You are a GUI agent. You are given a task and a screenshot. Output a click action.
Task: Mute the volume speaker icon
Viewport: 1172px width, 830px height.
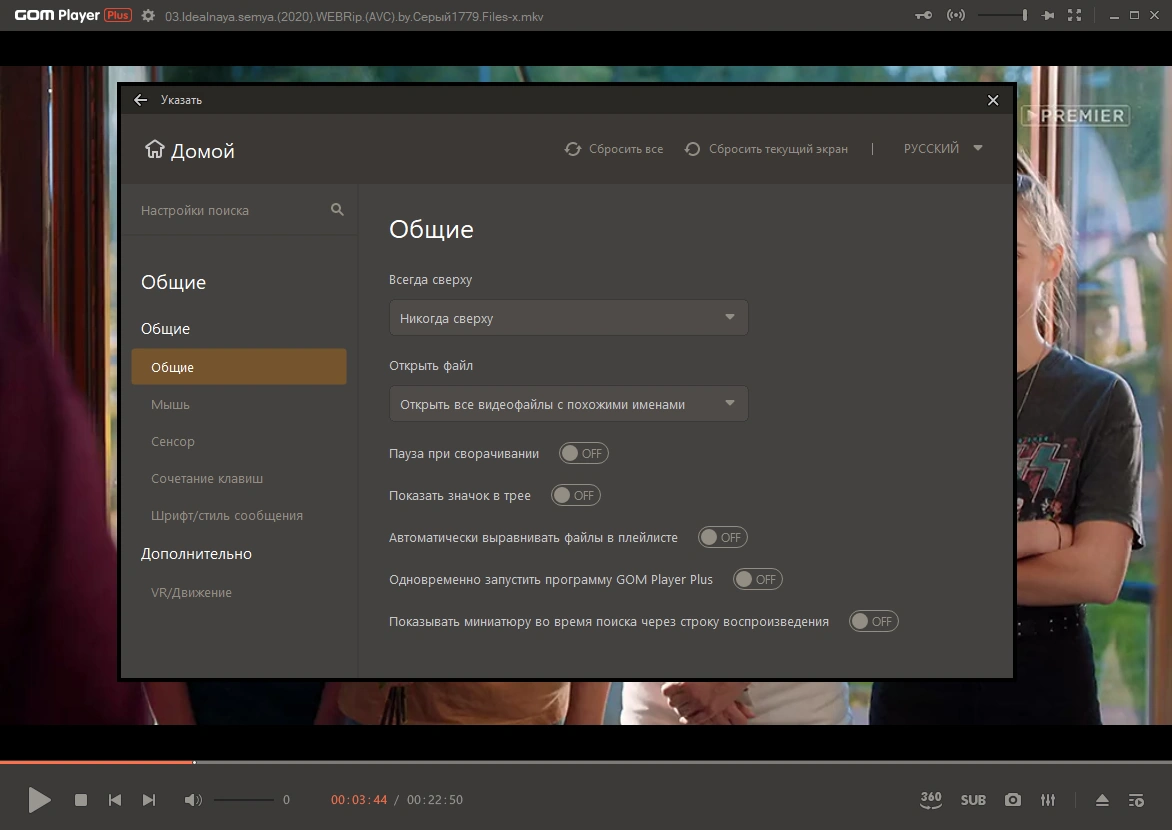pos(193,800)
